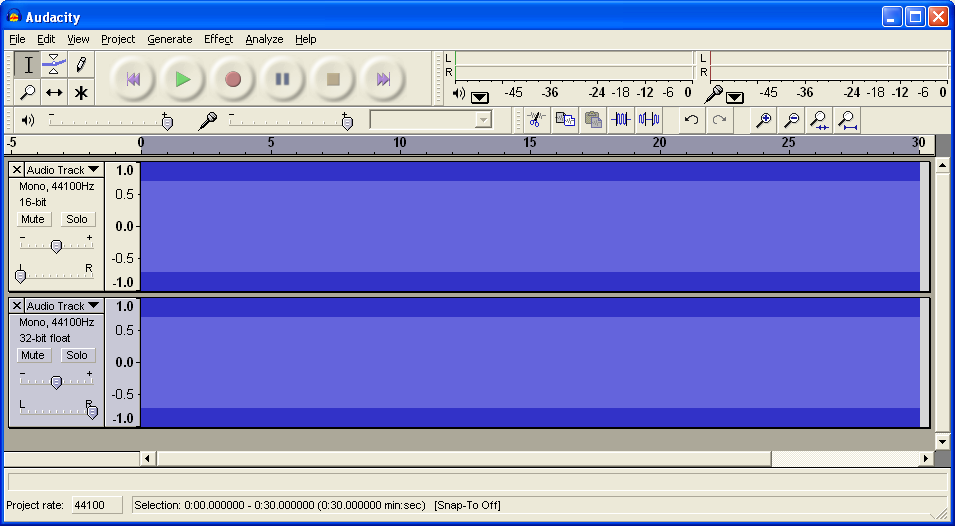Image resolution: width=955 pixels, height=526 pixels.
Task: Click the Snap-To Off status text
Action: click(x=467, y=505)
